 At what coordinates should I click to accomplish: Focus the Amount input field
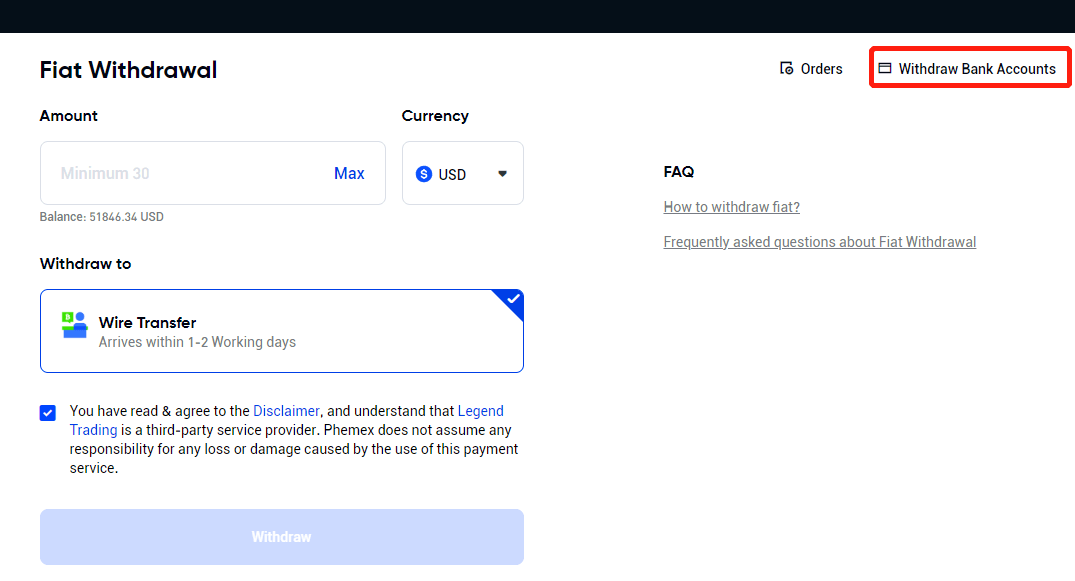[x=185, y=173]
